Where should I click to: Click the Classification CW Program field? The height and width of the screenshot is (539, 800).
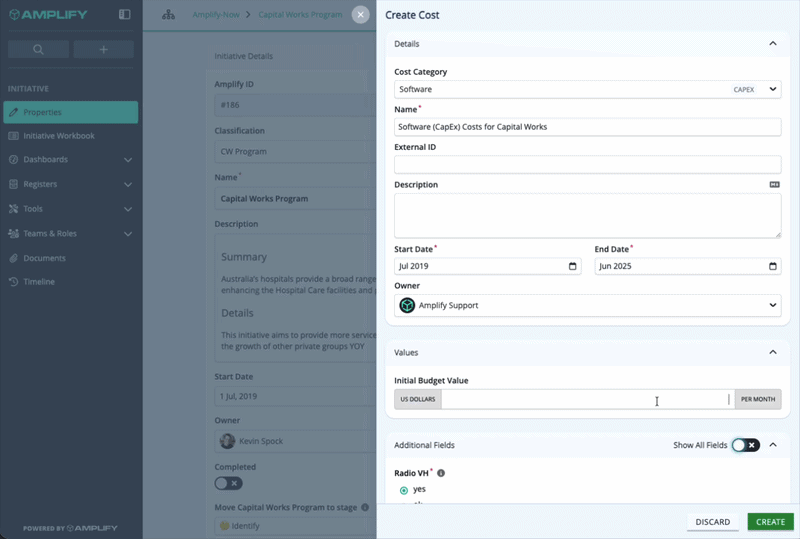(x=295, y=152)
